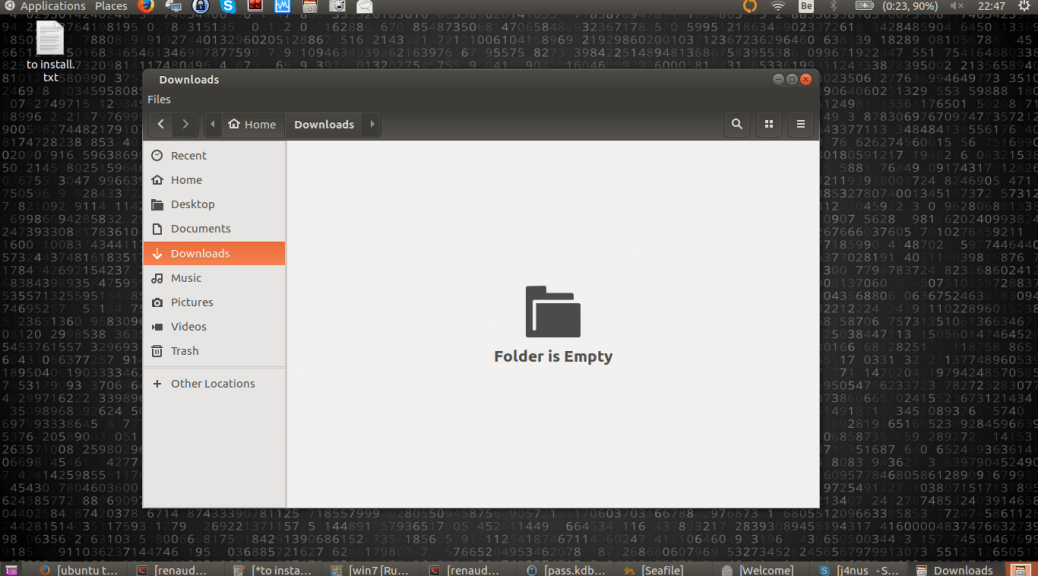Switch to '[win7 [Ru...' taskbar window
1038x576 pixels.
371,570
